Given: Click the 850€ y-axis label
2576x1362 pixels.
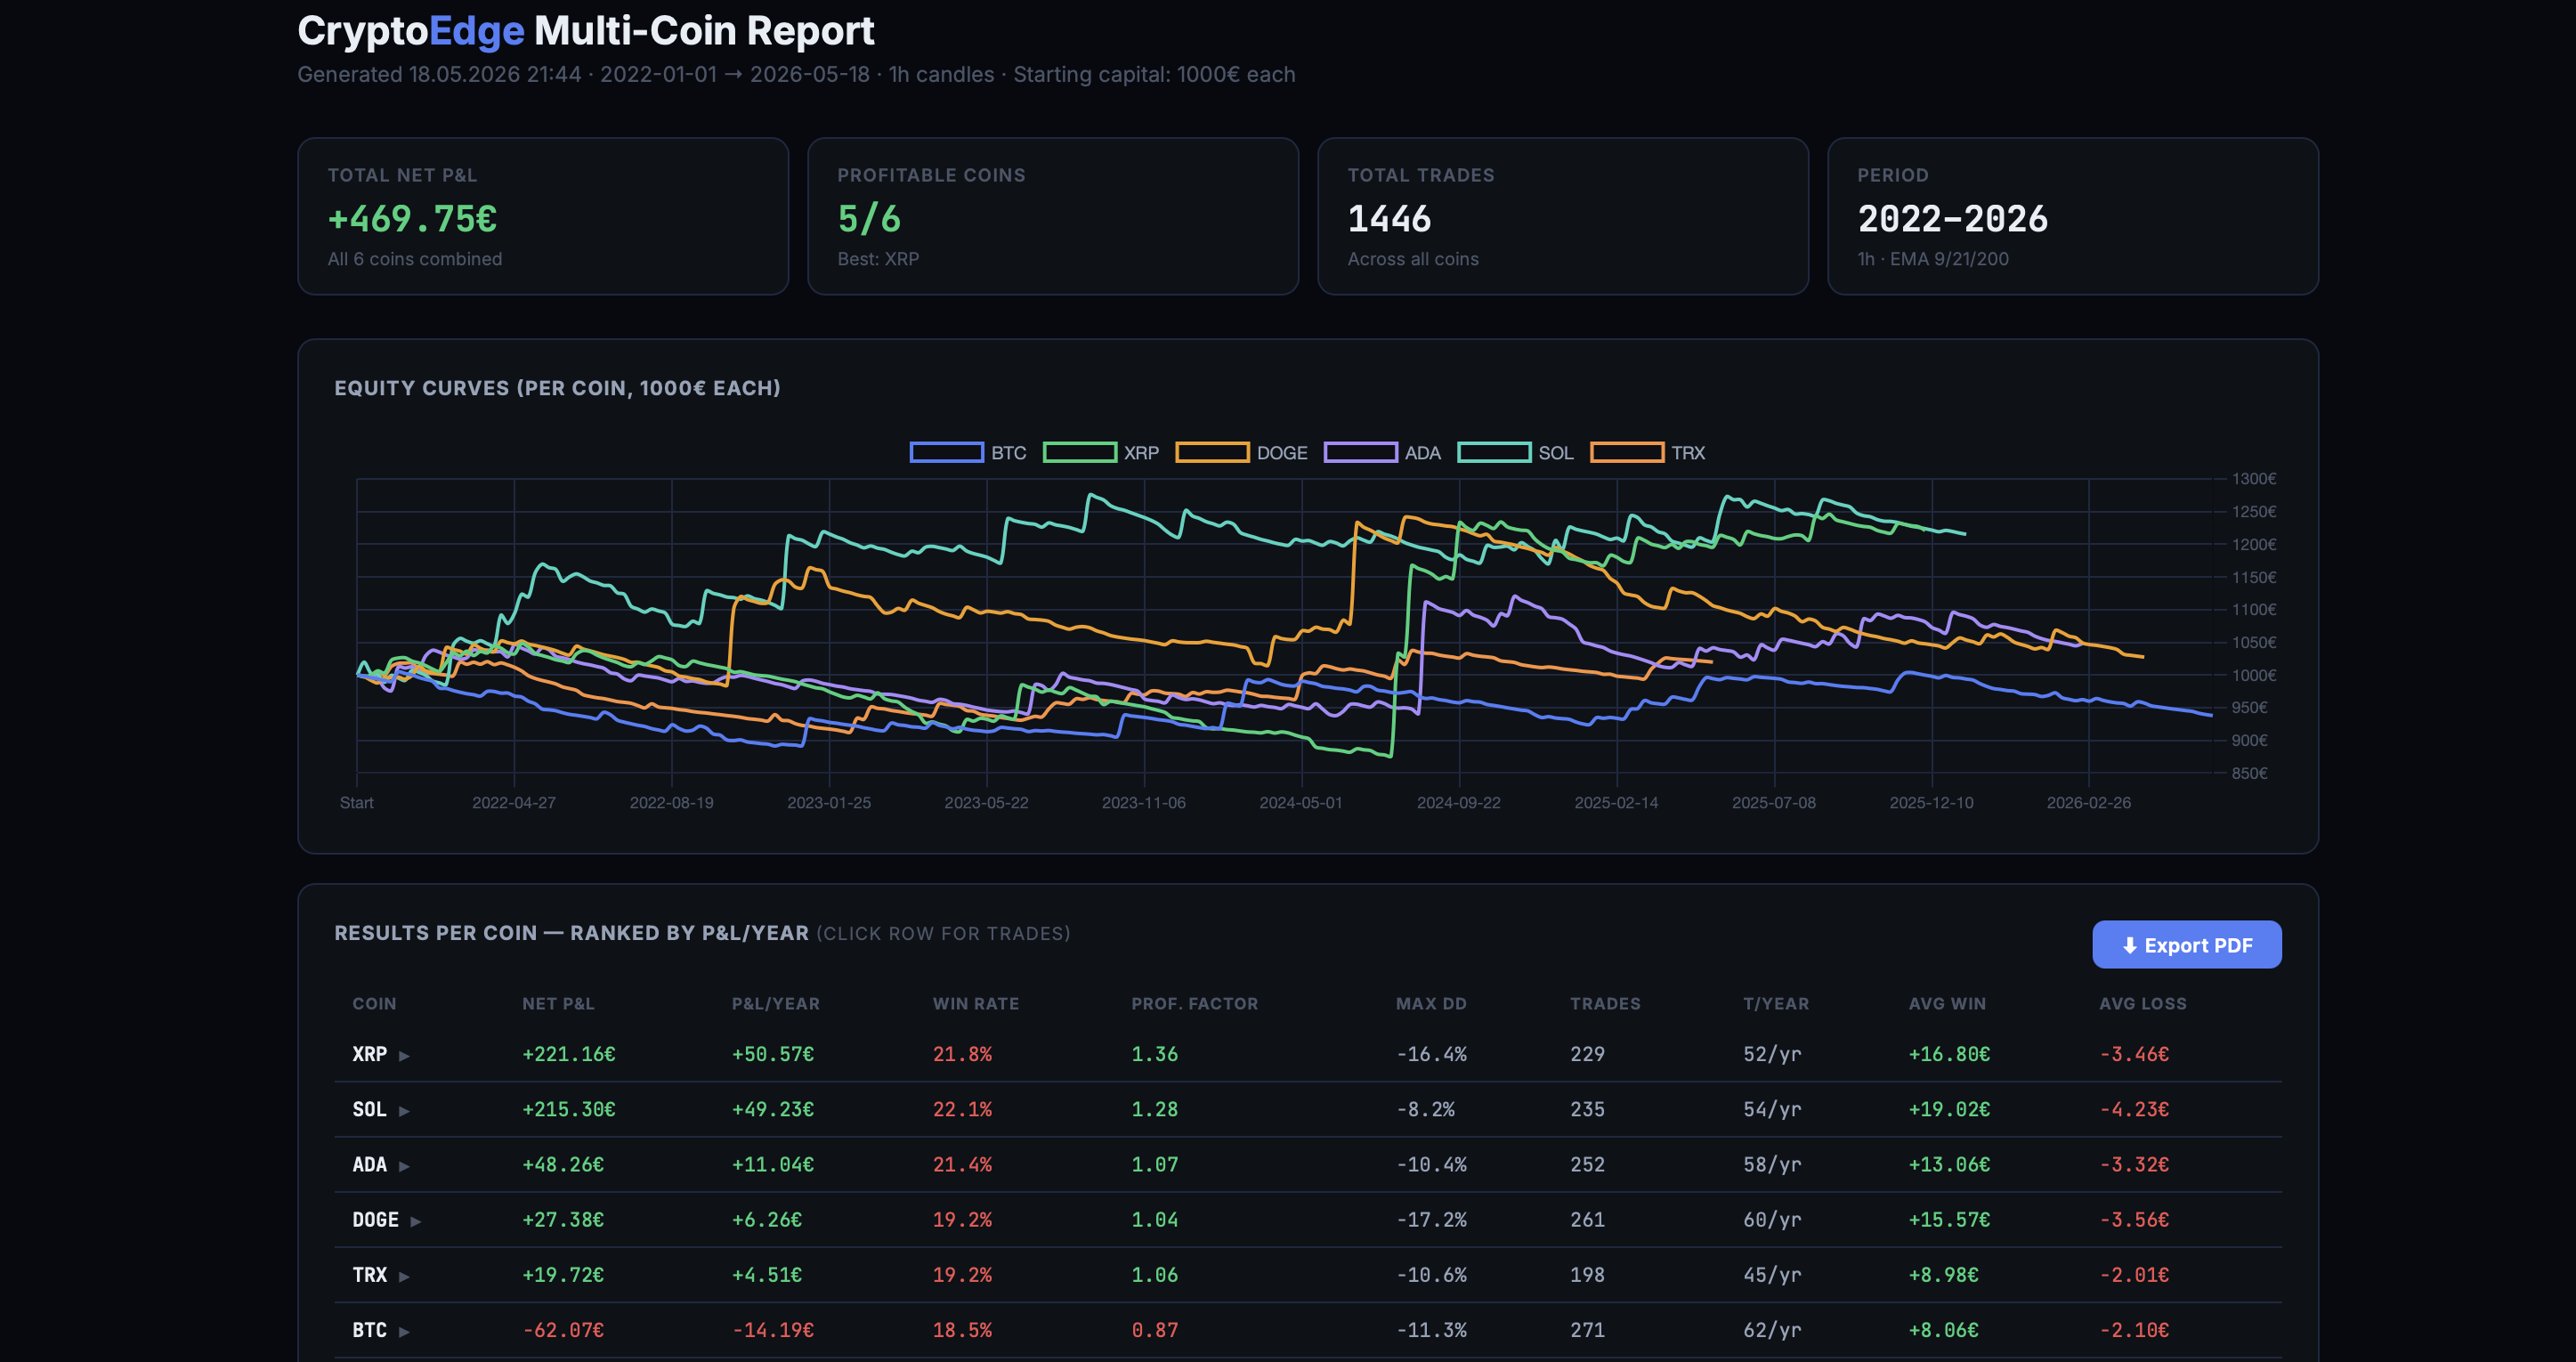Looking at the screenshot, I should (2249, 773).
